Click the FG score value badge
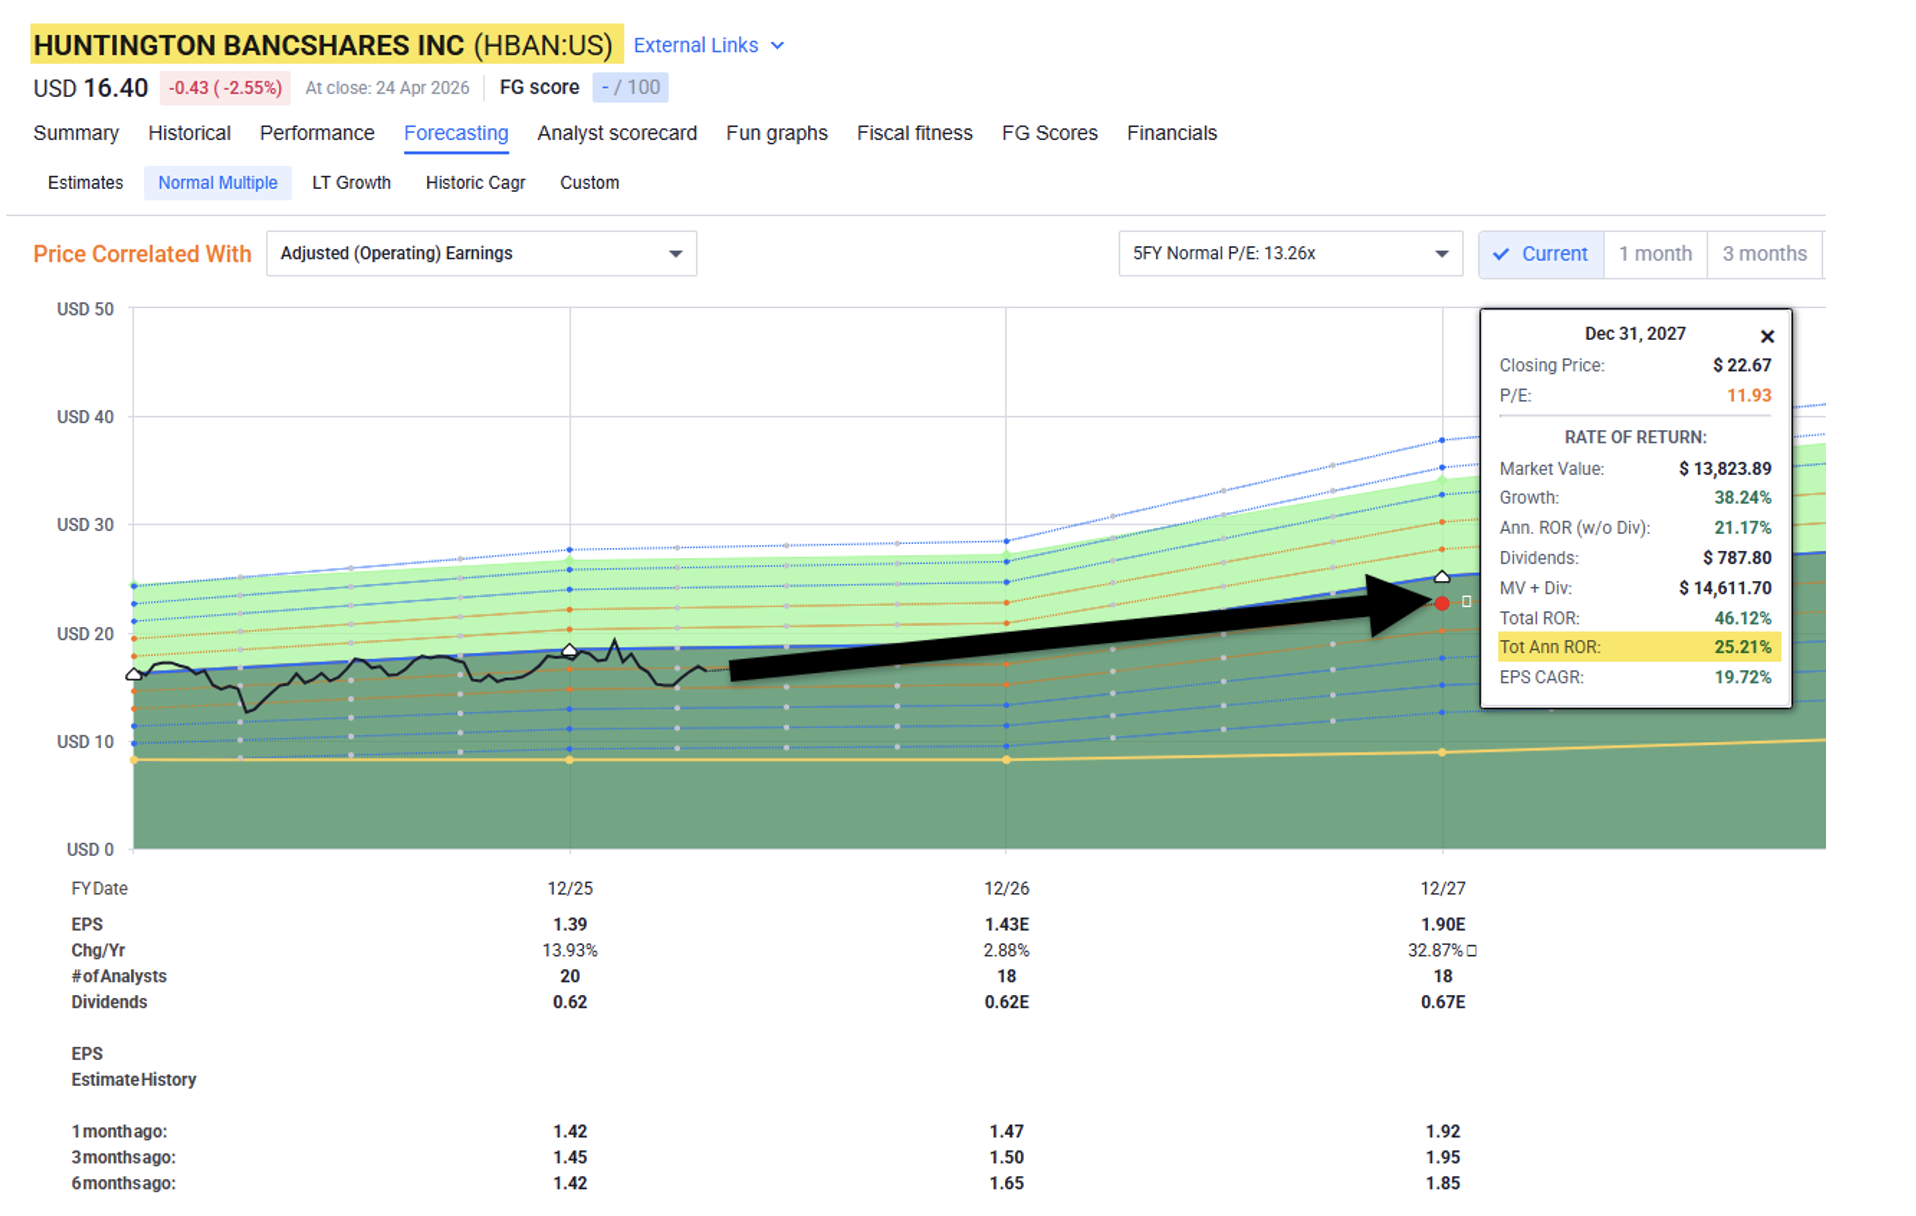Image resolution: width=1916 pixels, height=1216 pixels. click(x=630, y=88)
